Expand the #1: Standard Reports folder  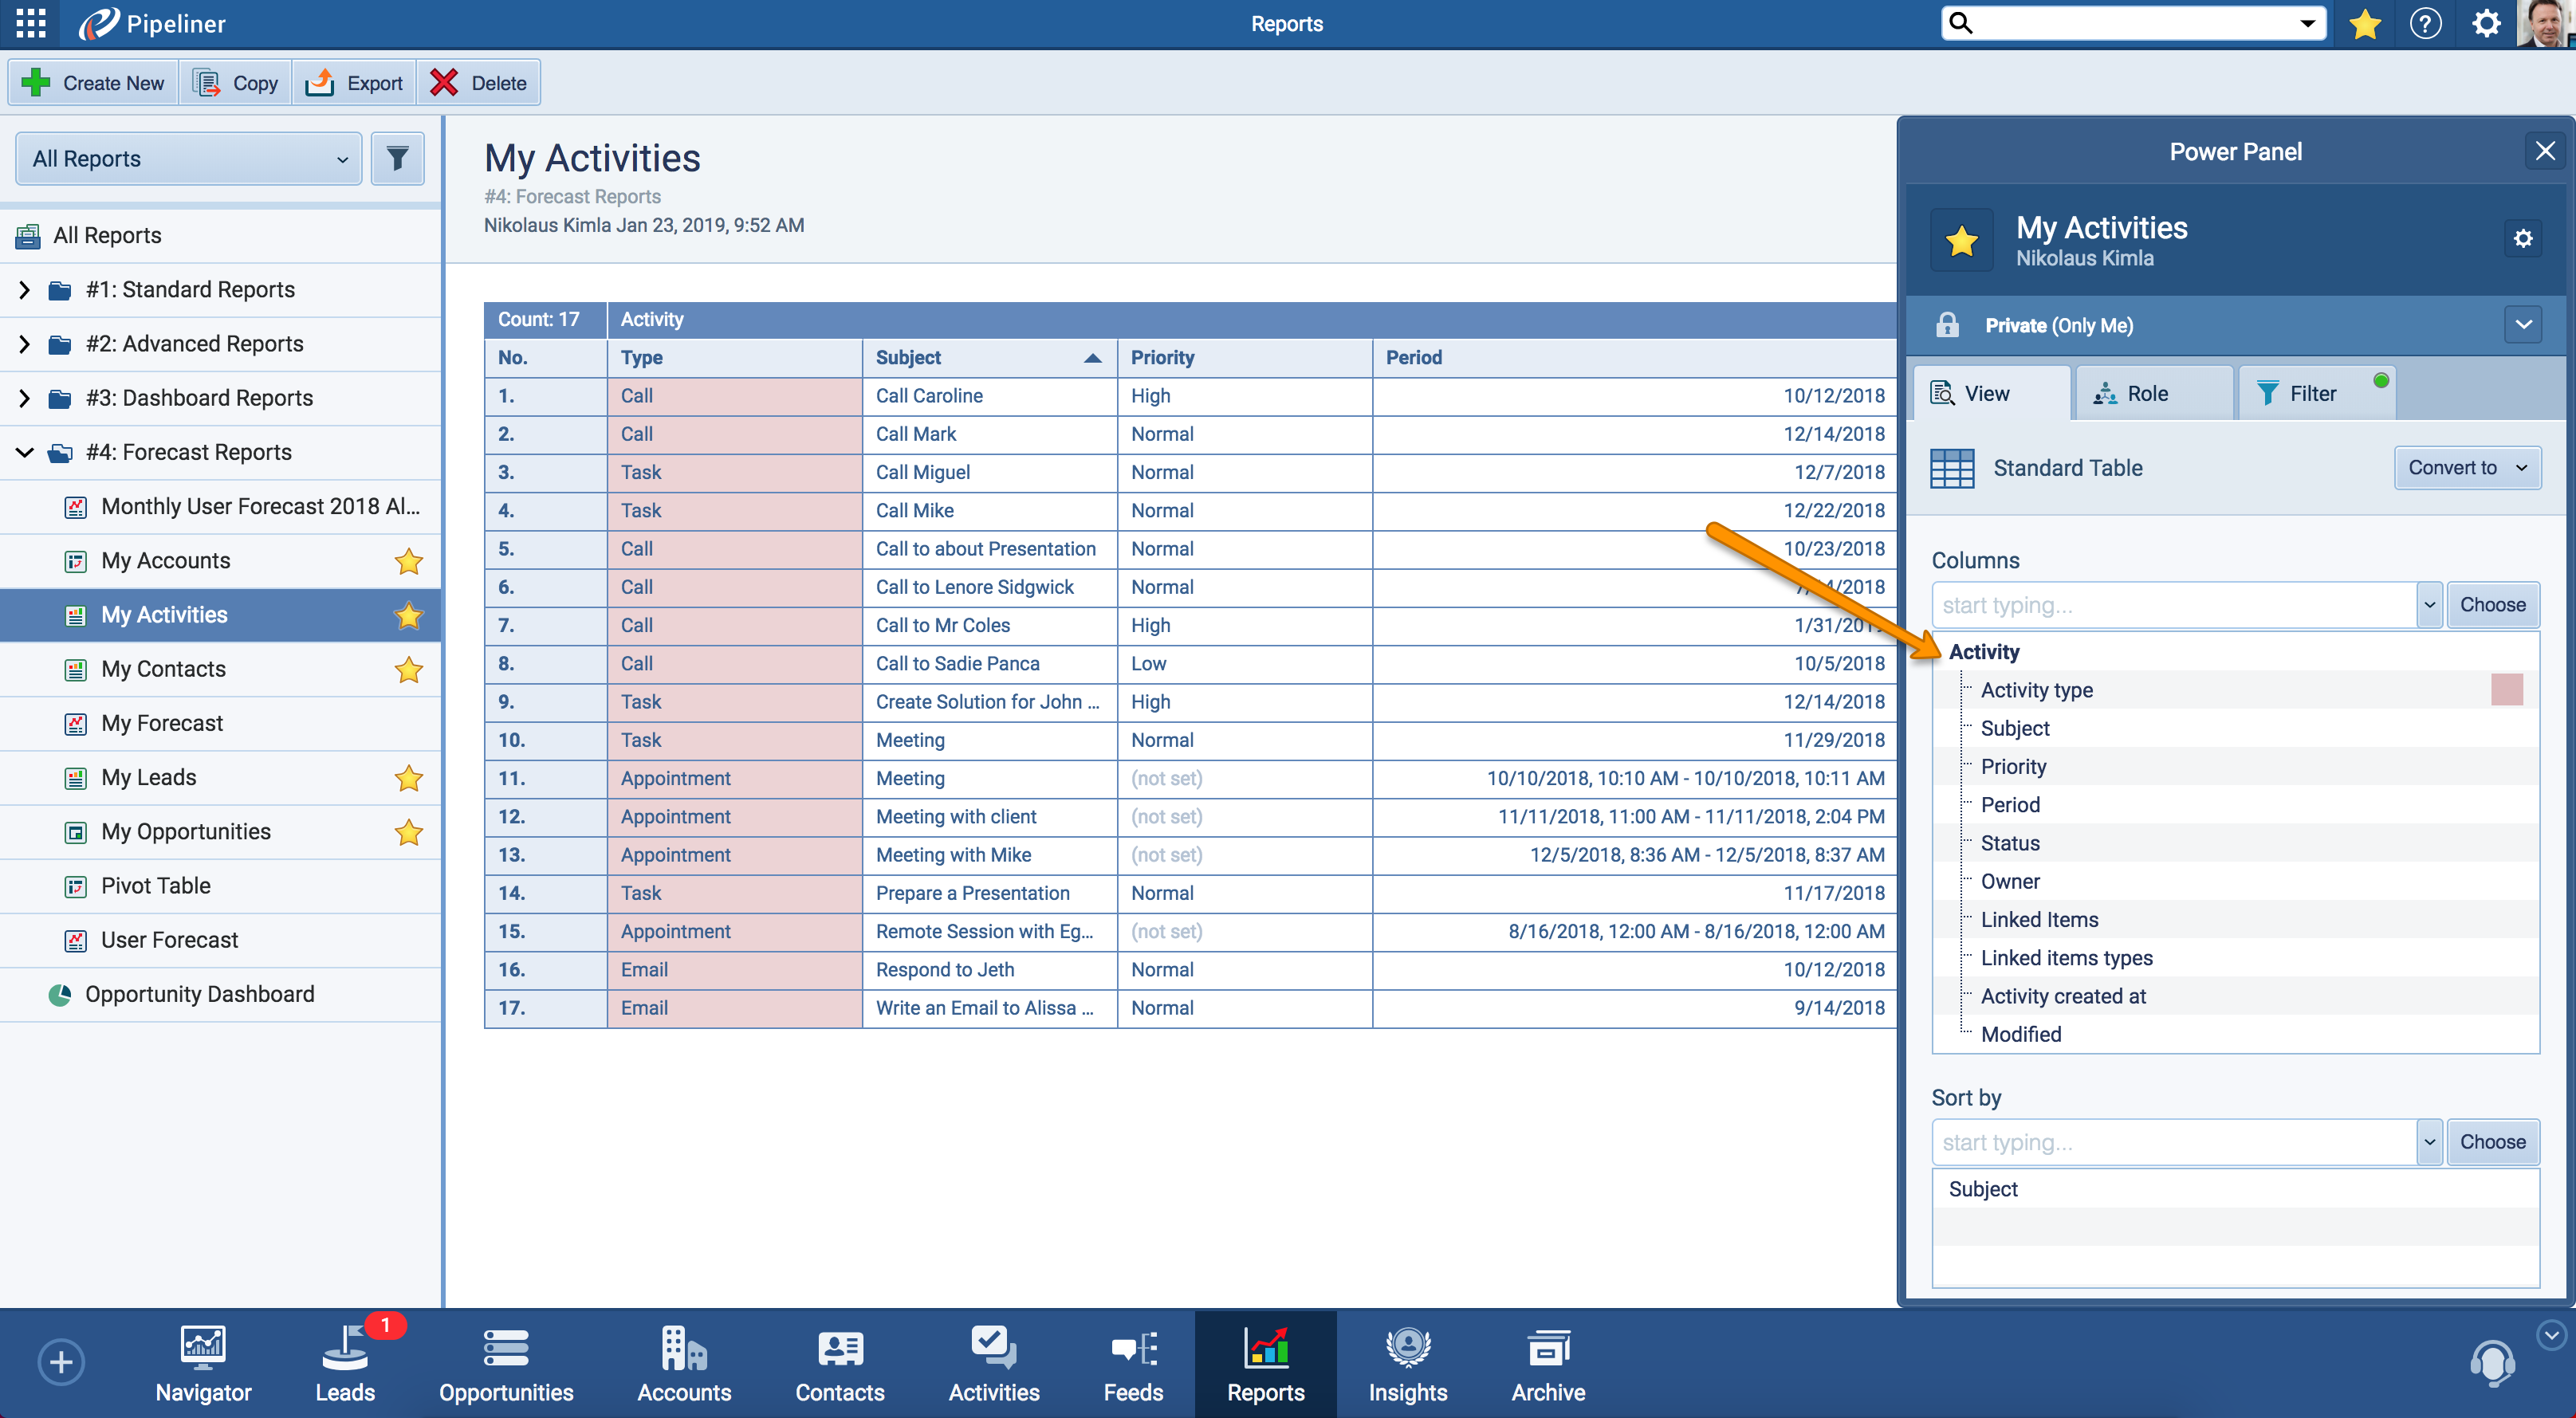point(25,289)
